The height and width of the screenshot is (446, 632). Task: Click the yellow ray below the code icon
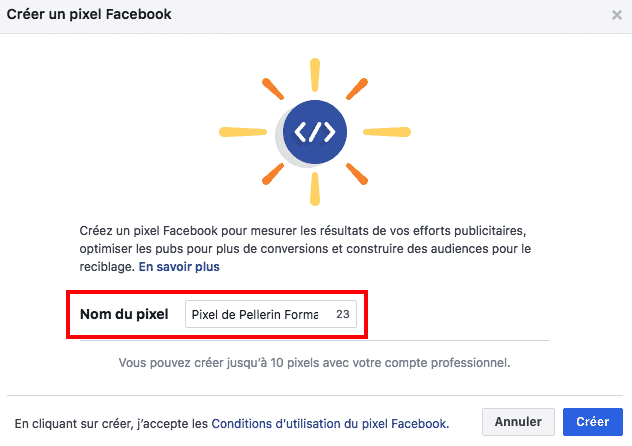(x=315, y=189)
